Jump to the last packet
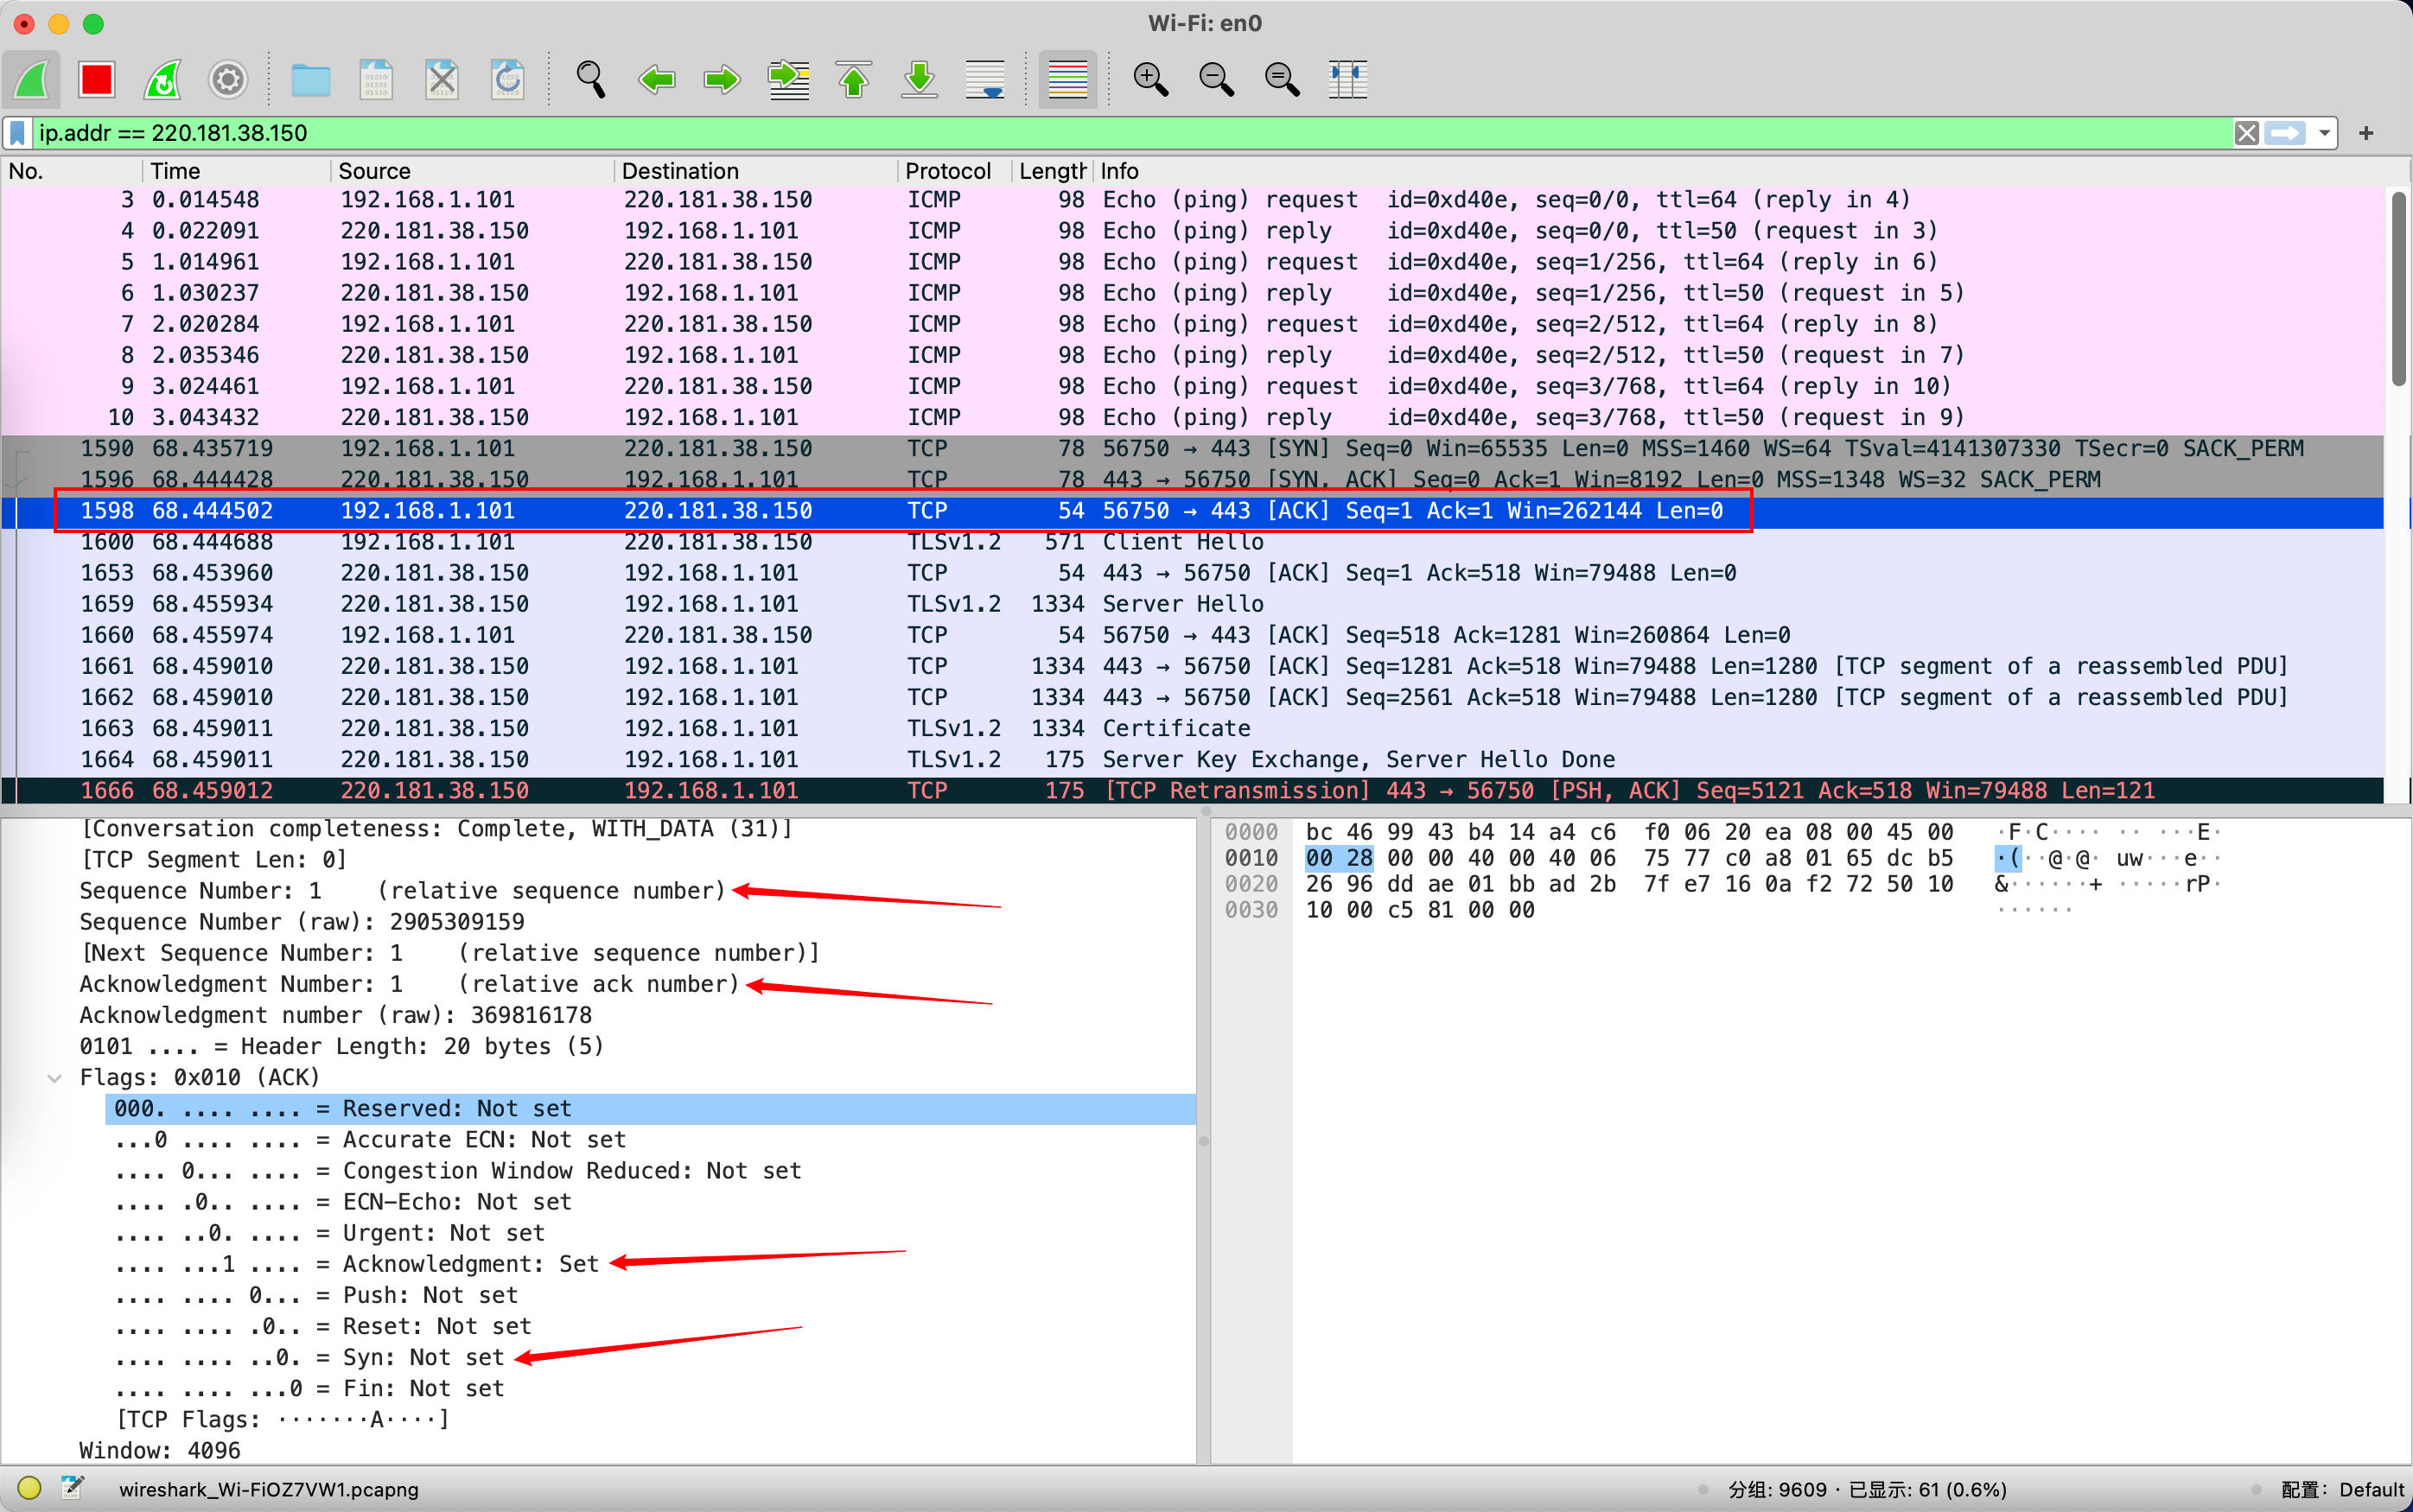2413x1512 pixels. [919, 79]
